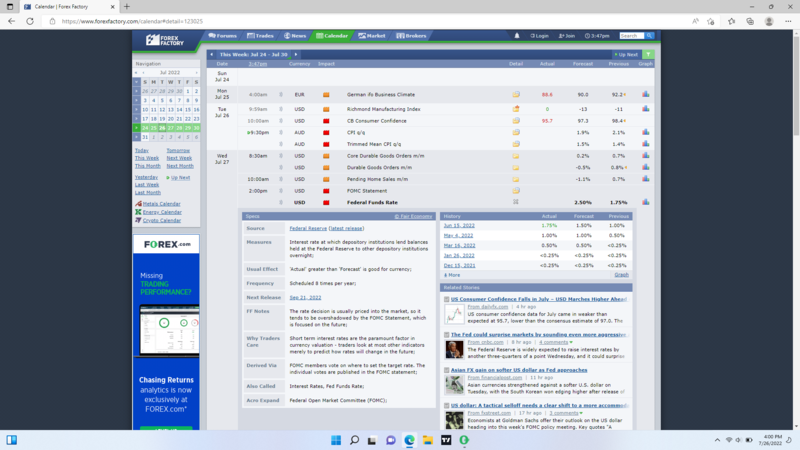Open detail folder for Richmond Manufacturing Index
800x450 pixels.
tap(516, 109)
